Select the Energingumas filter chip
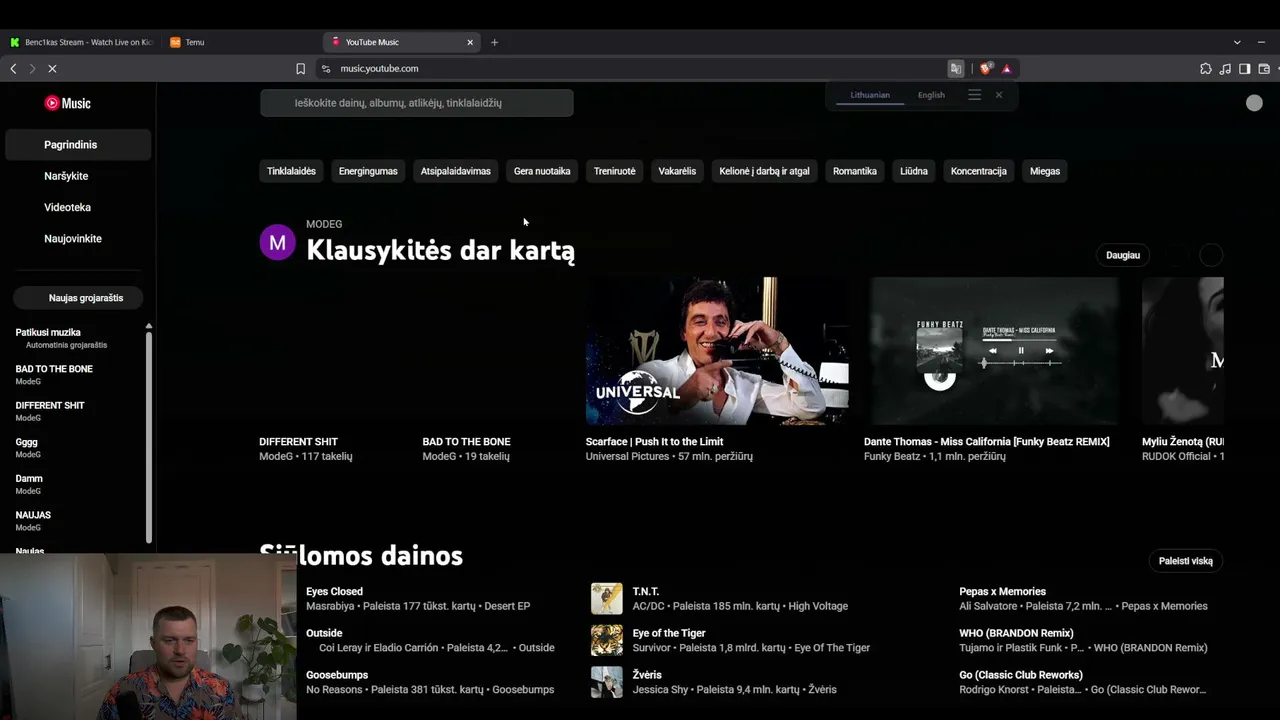The width and height of the screenshot is (1280, 720). [368, 171]
